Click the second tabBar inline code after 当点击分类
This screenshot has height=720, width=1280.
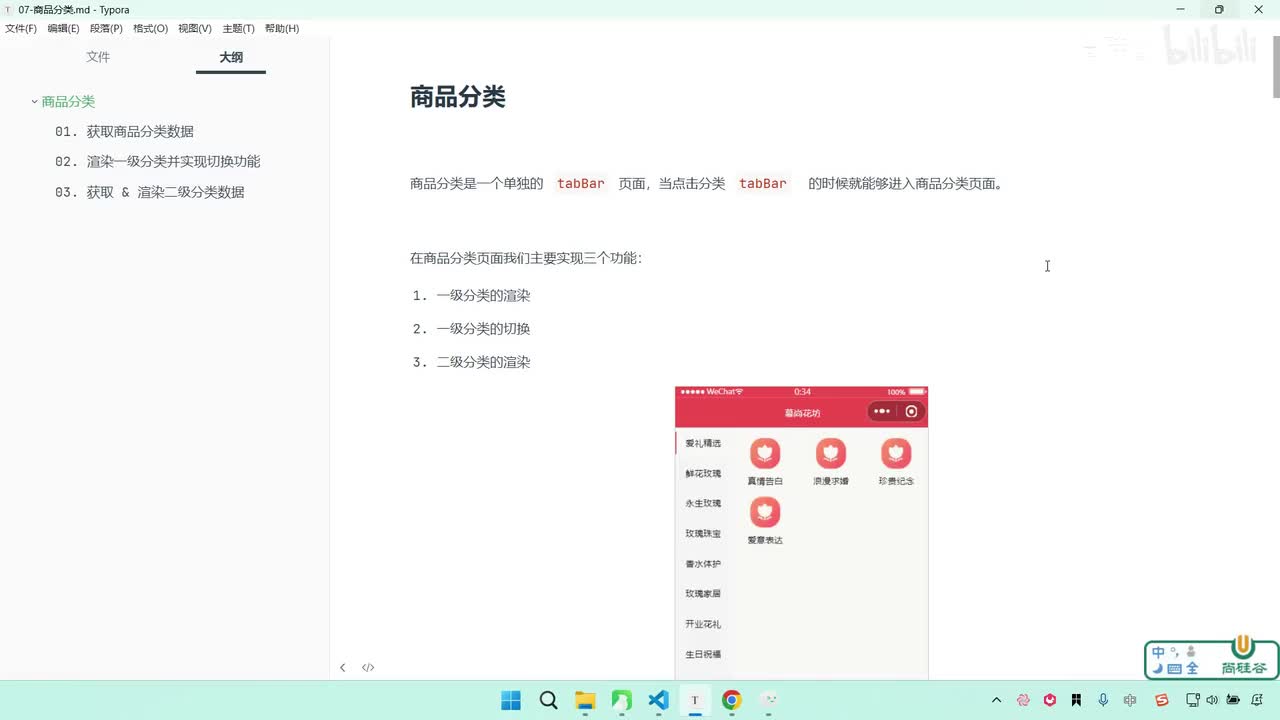763,183
